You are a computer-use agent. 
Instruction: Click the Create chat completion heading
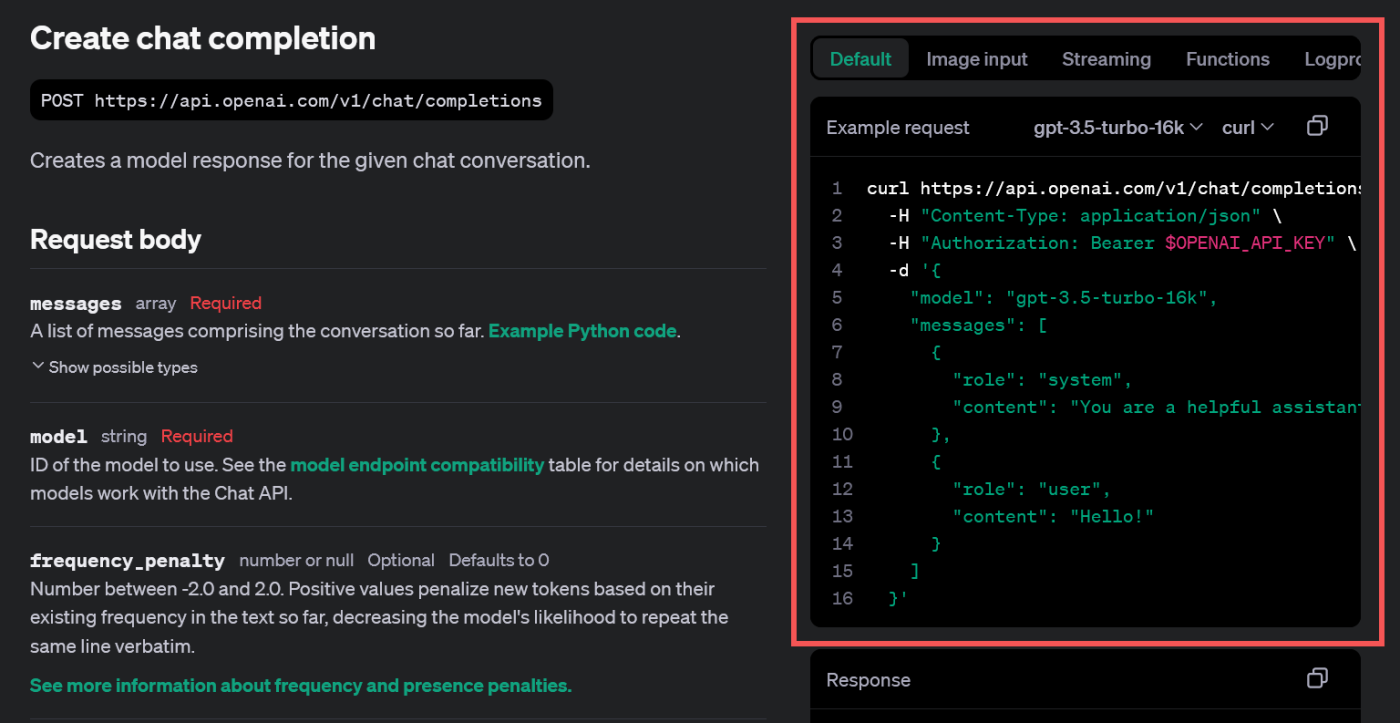203,39
